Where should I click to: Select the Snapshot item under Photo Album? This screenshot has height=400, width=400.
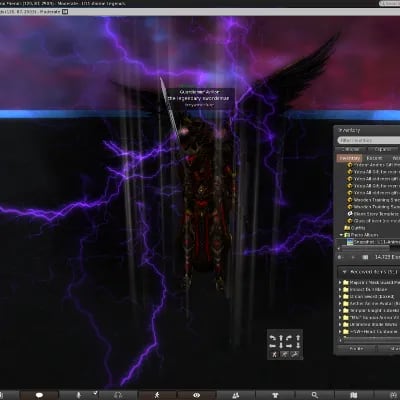point(373,242)
